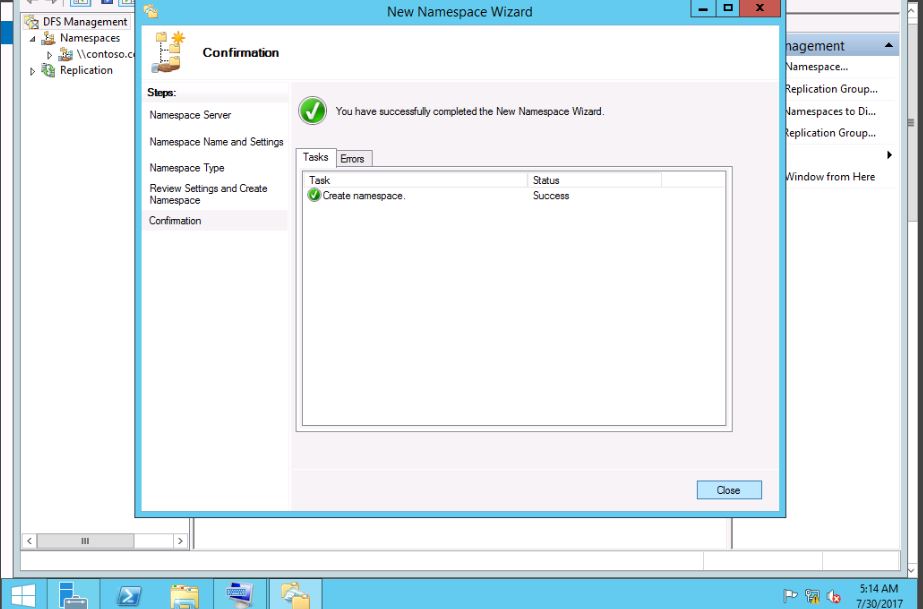Select the 'Create namespace.' task row text
The image size is (923, 609).
click(364, 196)
